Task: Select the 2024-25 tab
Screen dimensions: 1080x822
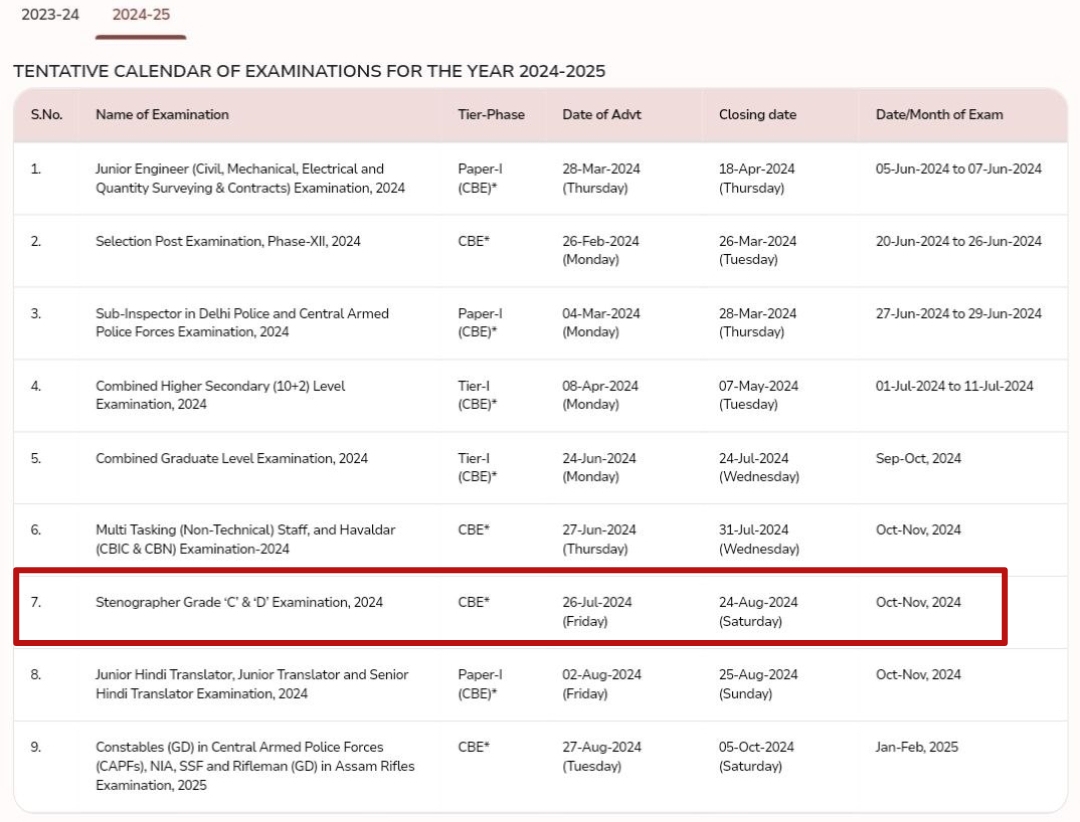Action: tap(141, 14)
